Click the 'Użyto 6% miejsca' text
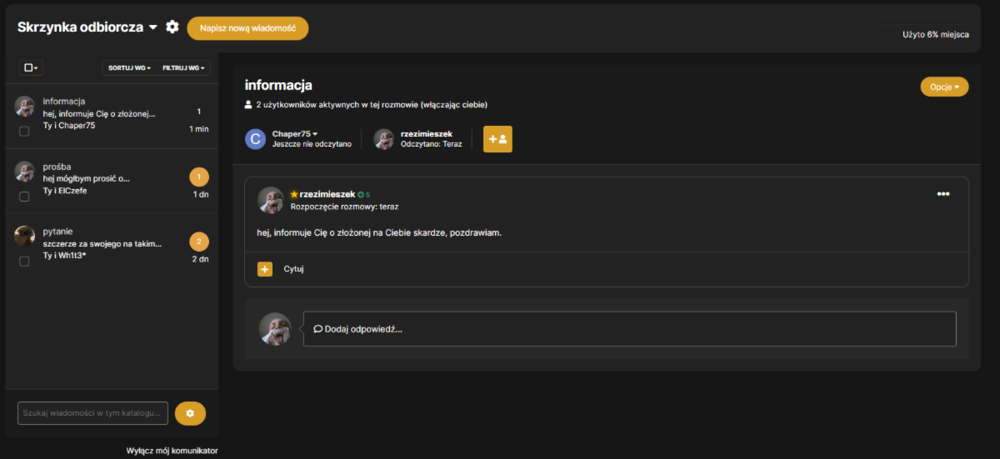Viewport: 1000px width, 459px height. pyautogui.click(x=936, y=34)
